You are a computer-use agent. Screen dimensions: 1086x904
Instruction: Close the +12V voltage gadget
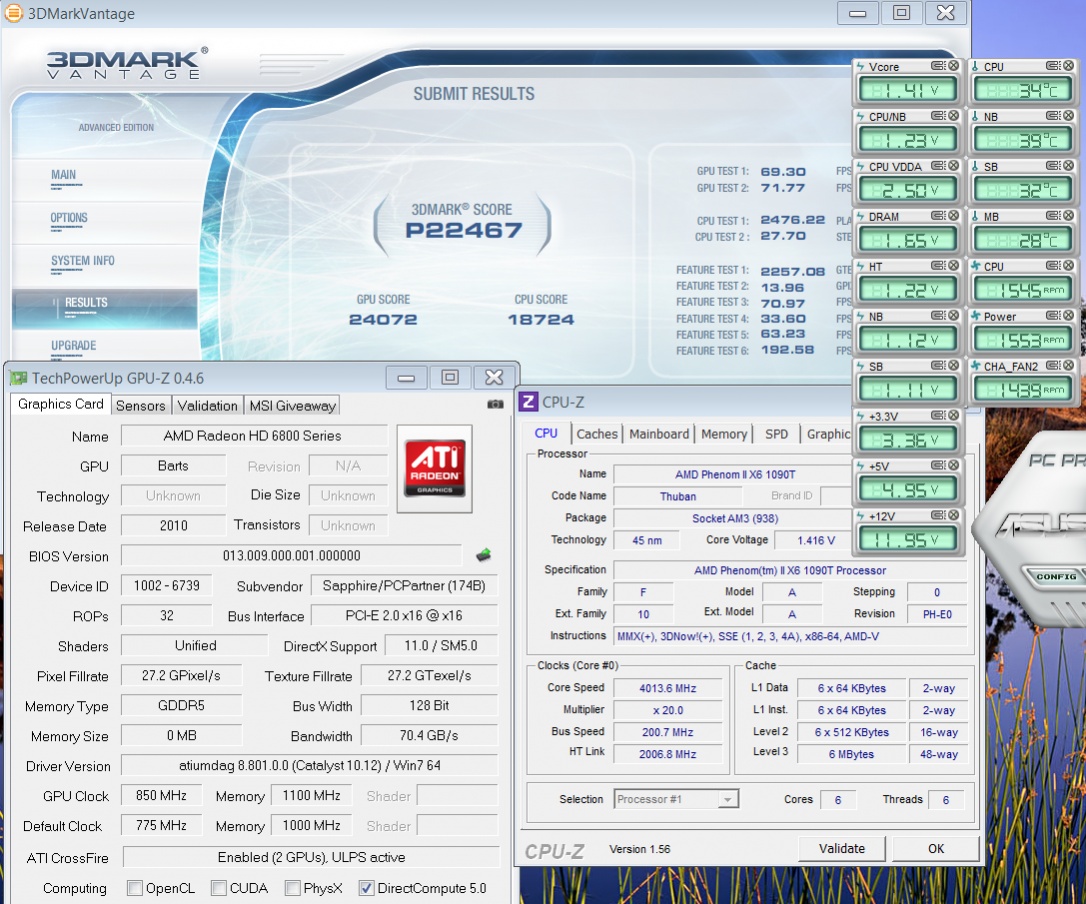pyautogui.click(x=954, y=515)
